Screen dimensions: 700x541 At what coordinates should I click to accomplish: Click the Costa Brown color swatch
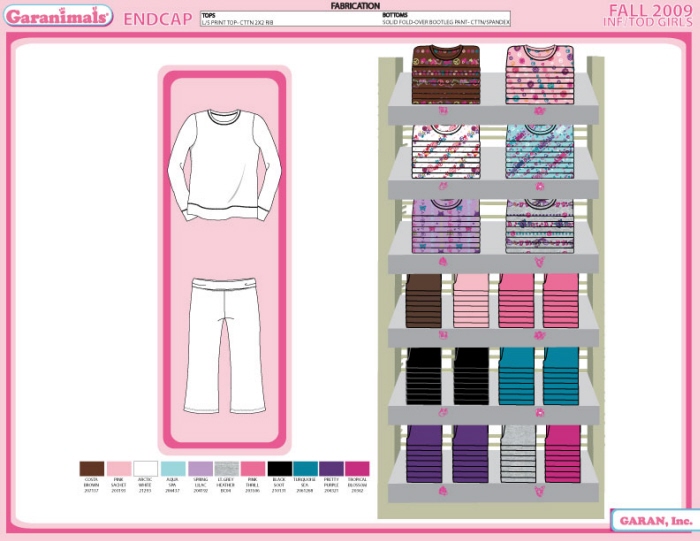[x=92, y=468]
